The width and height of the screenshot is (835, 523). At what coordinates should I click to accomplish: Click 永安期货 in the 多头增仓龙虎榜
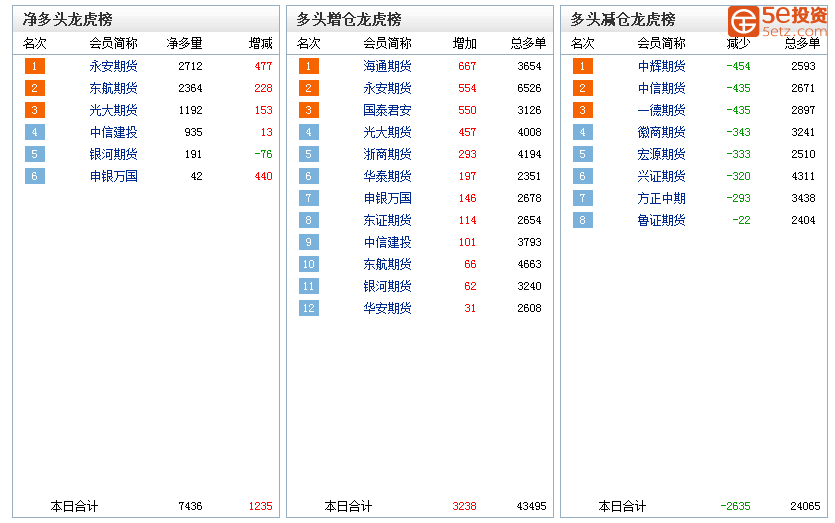[x=387, y=88]
